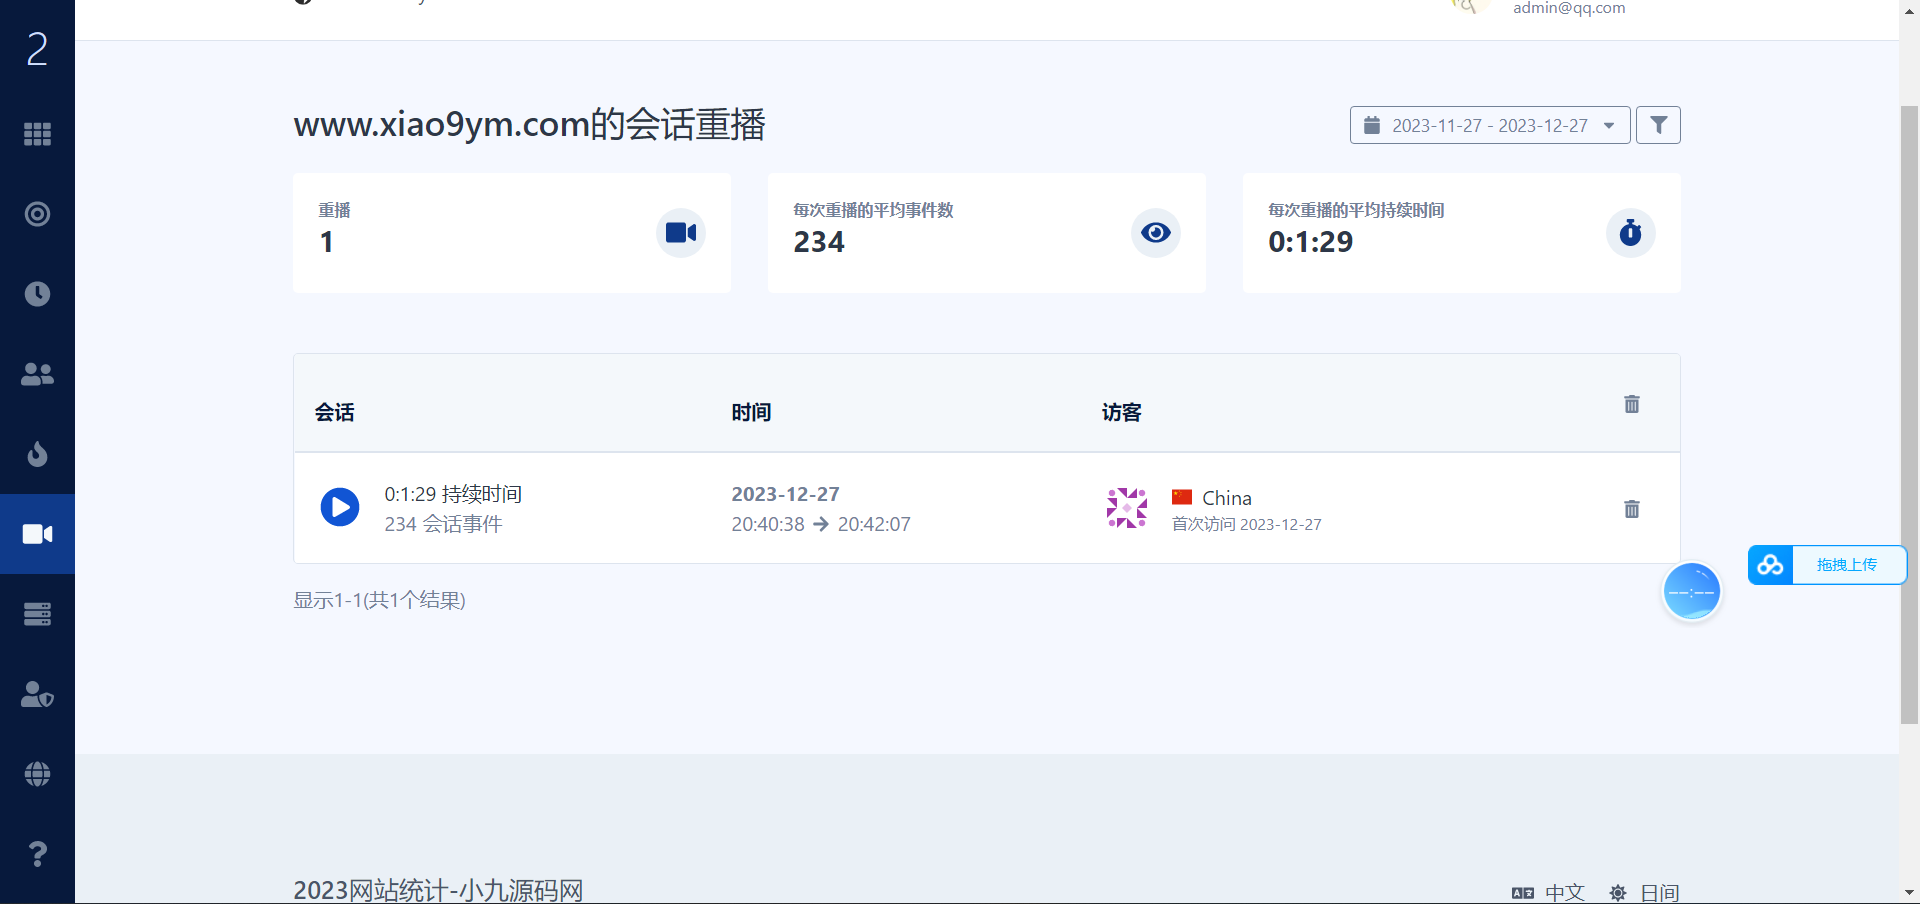The width and height of the screenshot is (1920, 904).
Task: Click the eye icon in average events card
Action: pos(1156,233)
